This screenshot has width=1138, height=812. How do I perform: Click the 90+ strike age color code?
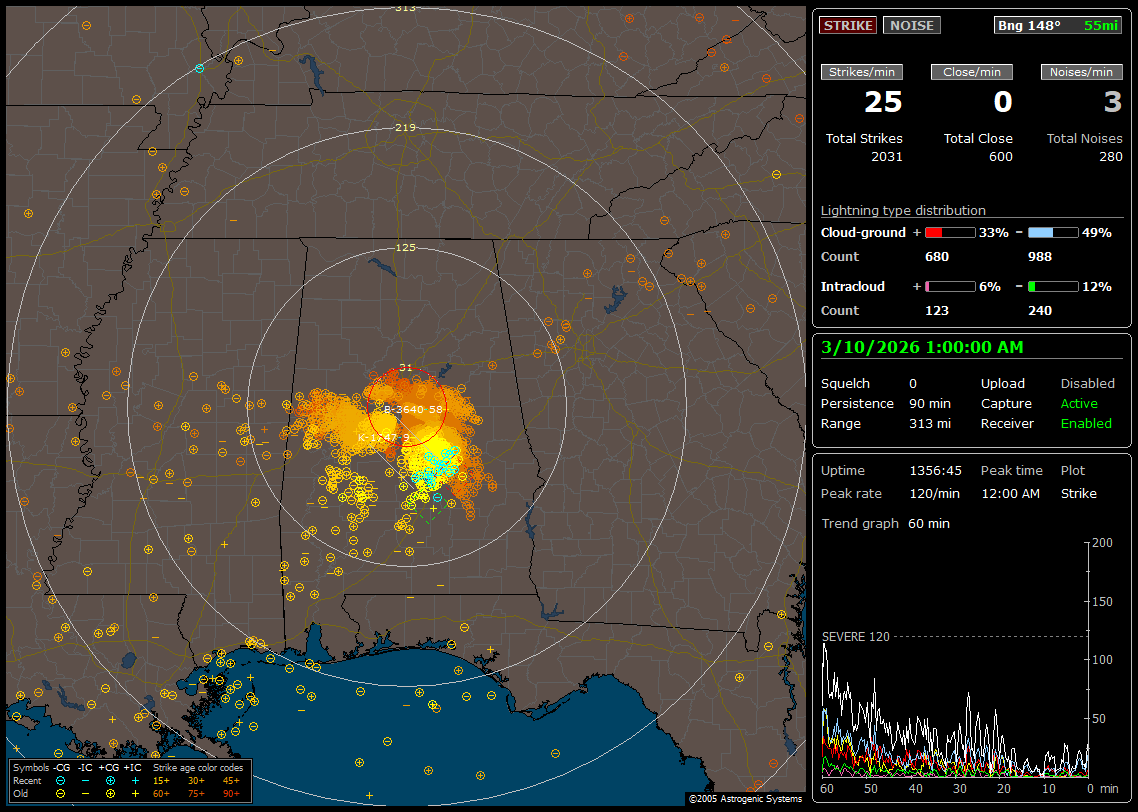[x=232, y=793]
